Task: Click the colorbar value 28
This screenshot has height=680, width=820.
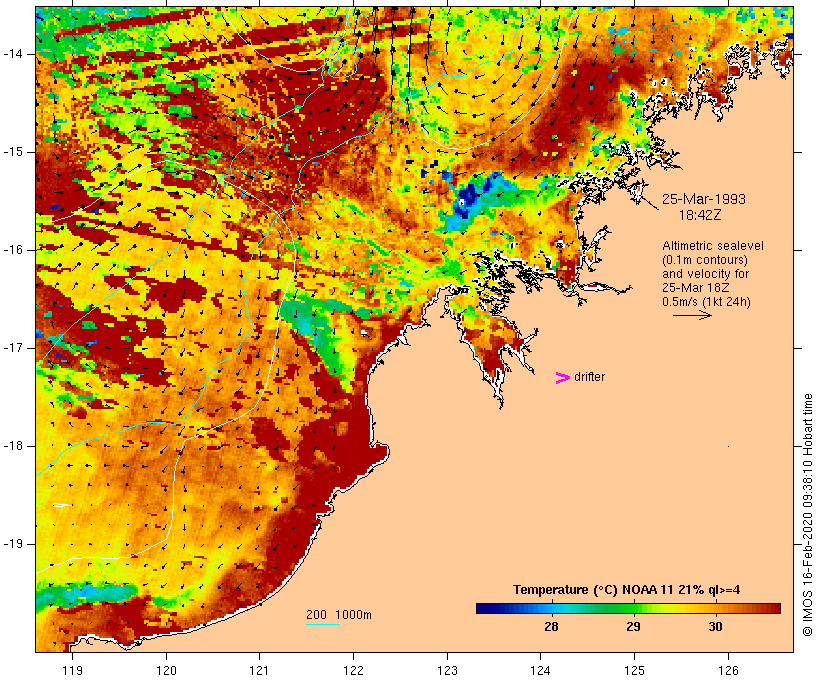Action: (551, 626)
